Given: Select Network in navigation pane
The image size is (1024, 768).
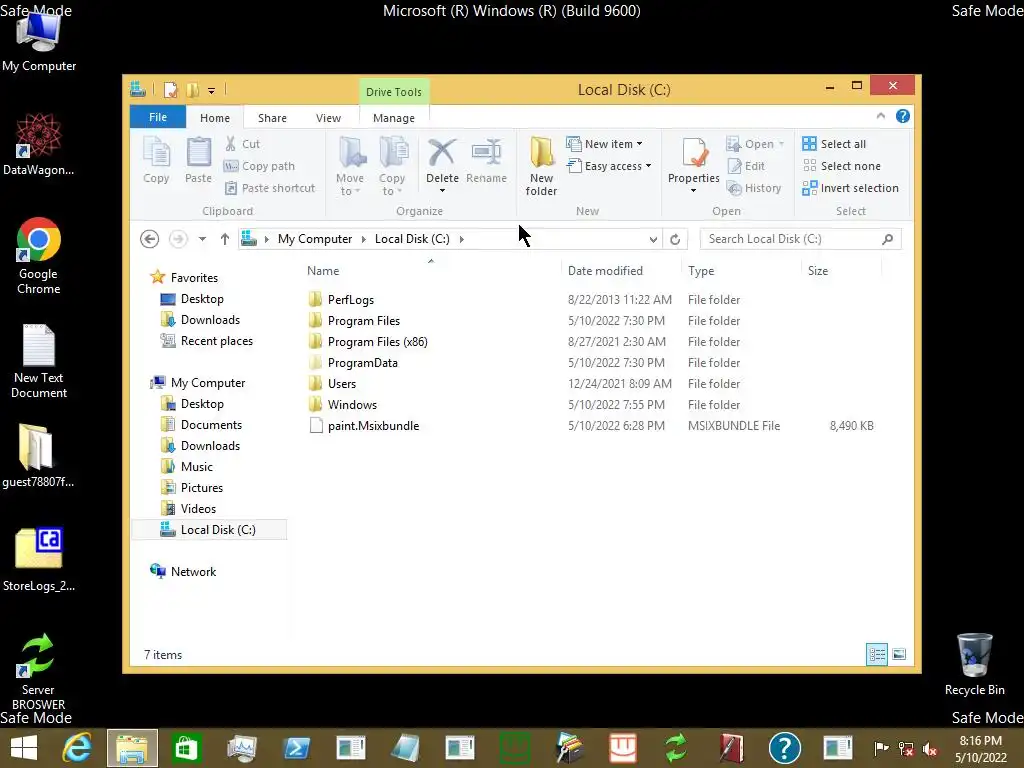Looking at the screenshot, I should [x=193, y=571].
